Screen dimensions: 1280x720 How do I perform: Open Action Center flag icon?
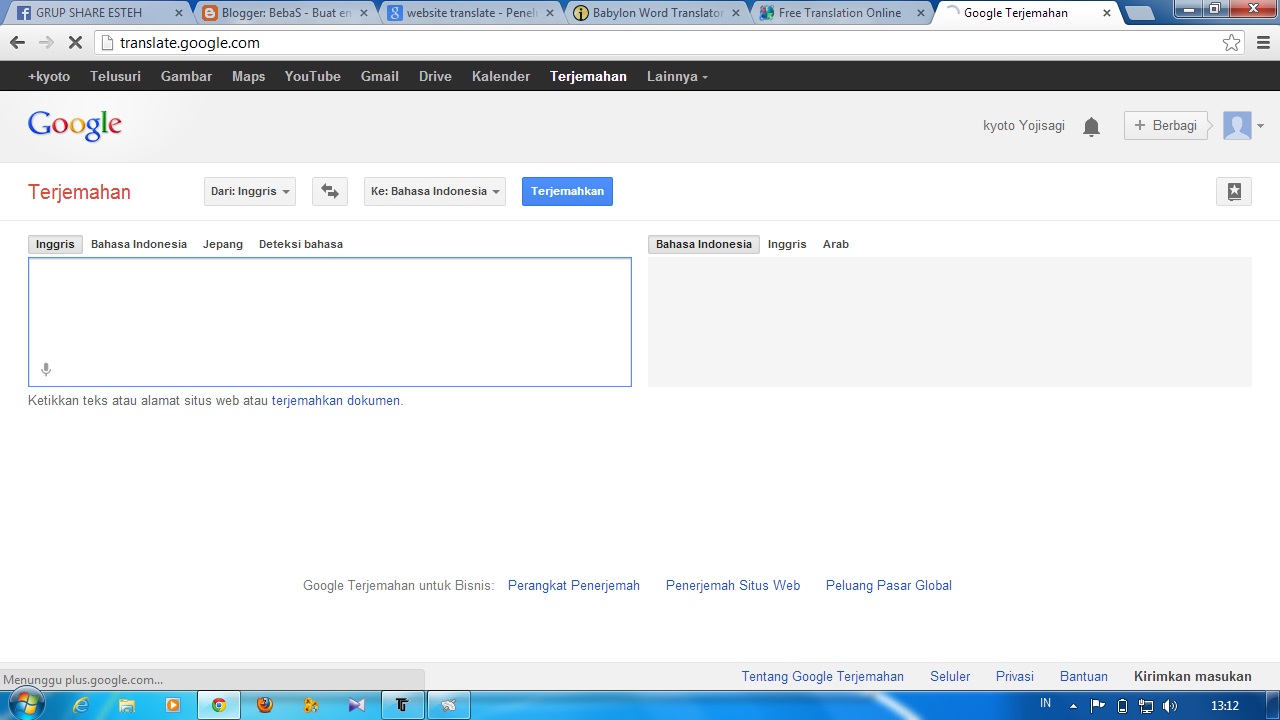click(x=1097, y=706)
